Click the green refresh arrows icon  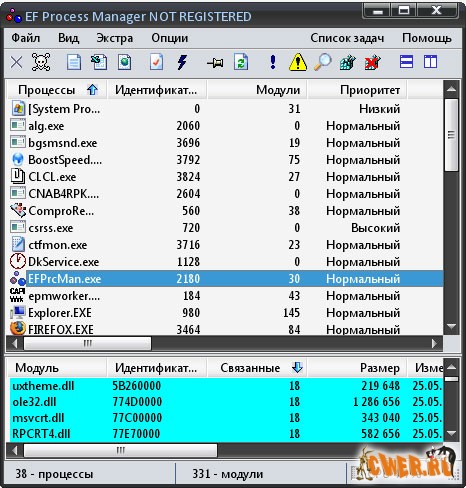coord(241,62)
